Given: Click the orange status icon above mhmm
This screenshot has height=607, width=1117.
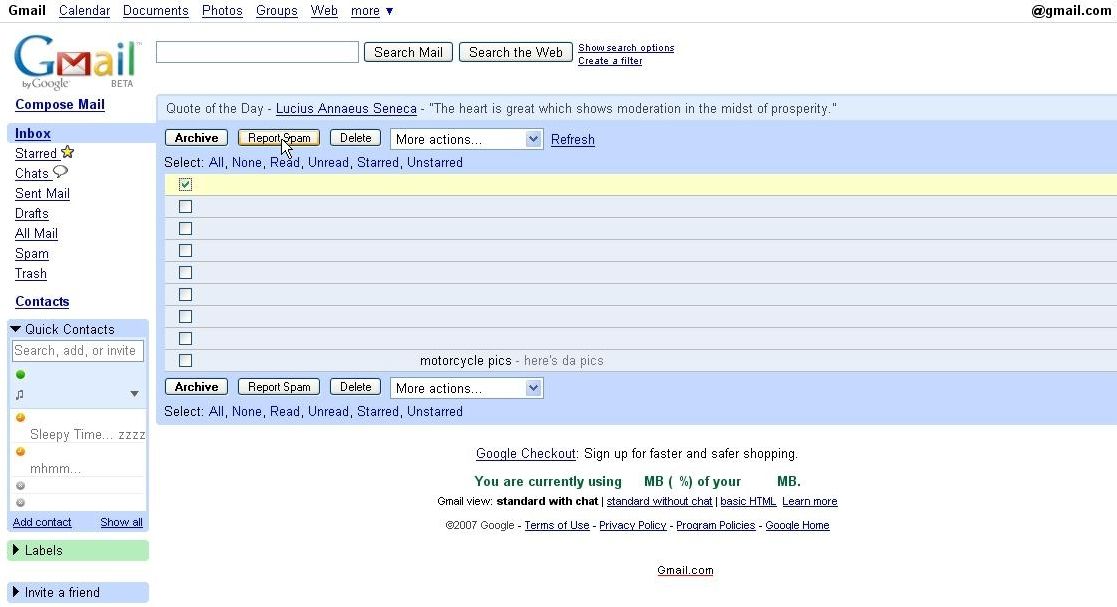Looking at the screenshot, I should pyautogui.click(x=20, y=452).
